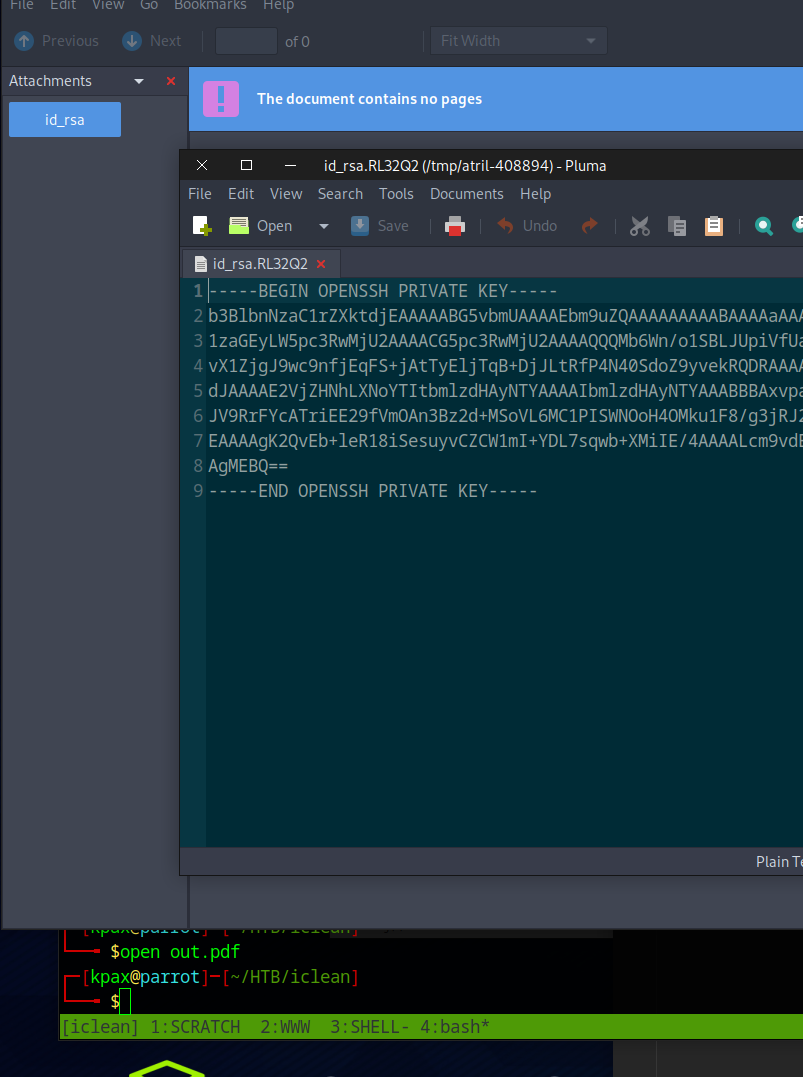Click the Find magnifier icon in Pluma
The width and height of the screenshot is (803, 1077).
point(764,226)
